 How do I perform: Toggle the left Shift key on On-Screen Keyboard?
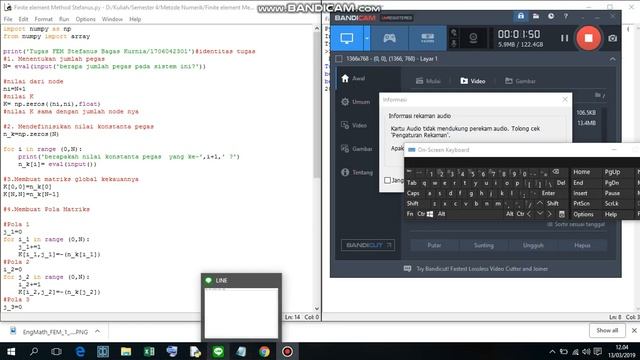coord(413,204)
